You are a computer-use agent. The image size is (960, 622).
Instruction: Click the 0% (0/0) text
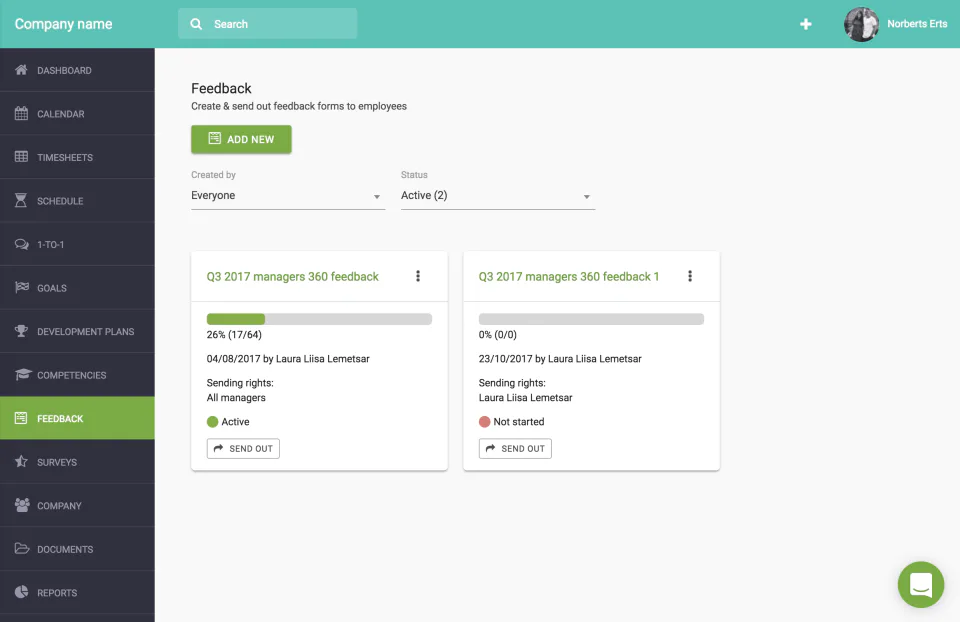click(498, 335)
